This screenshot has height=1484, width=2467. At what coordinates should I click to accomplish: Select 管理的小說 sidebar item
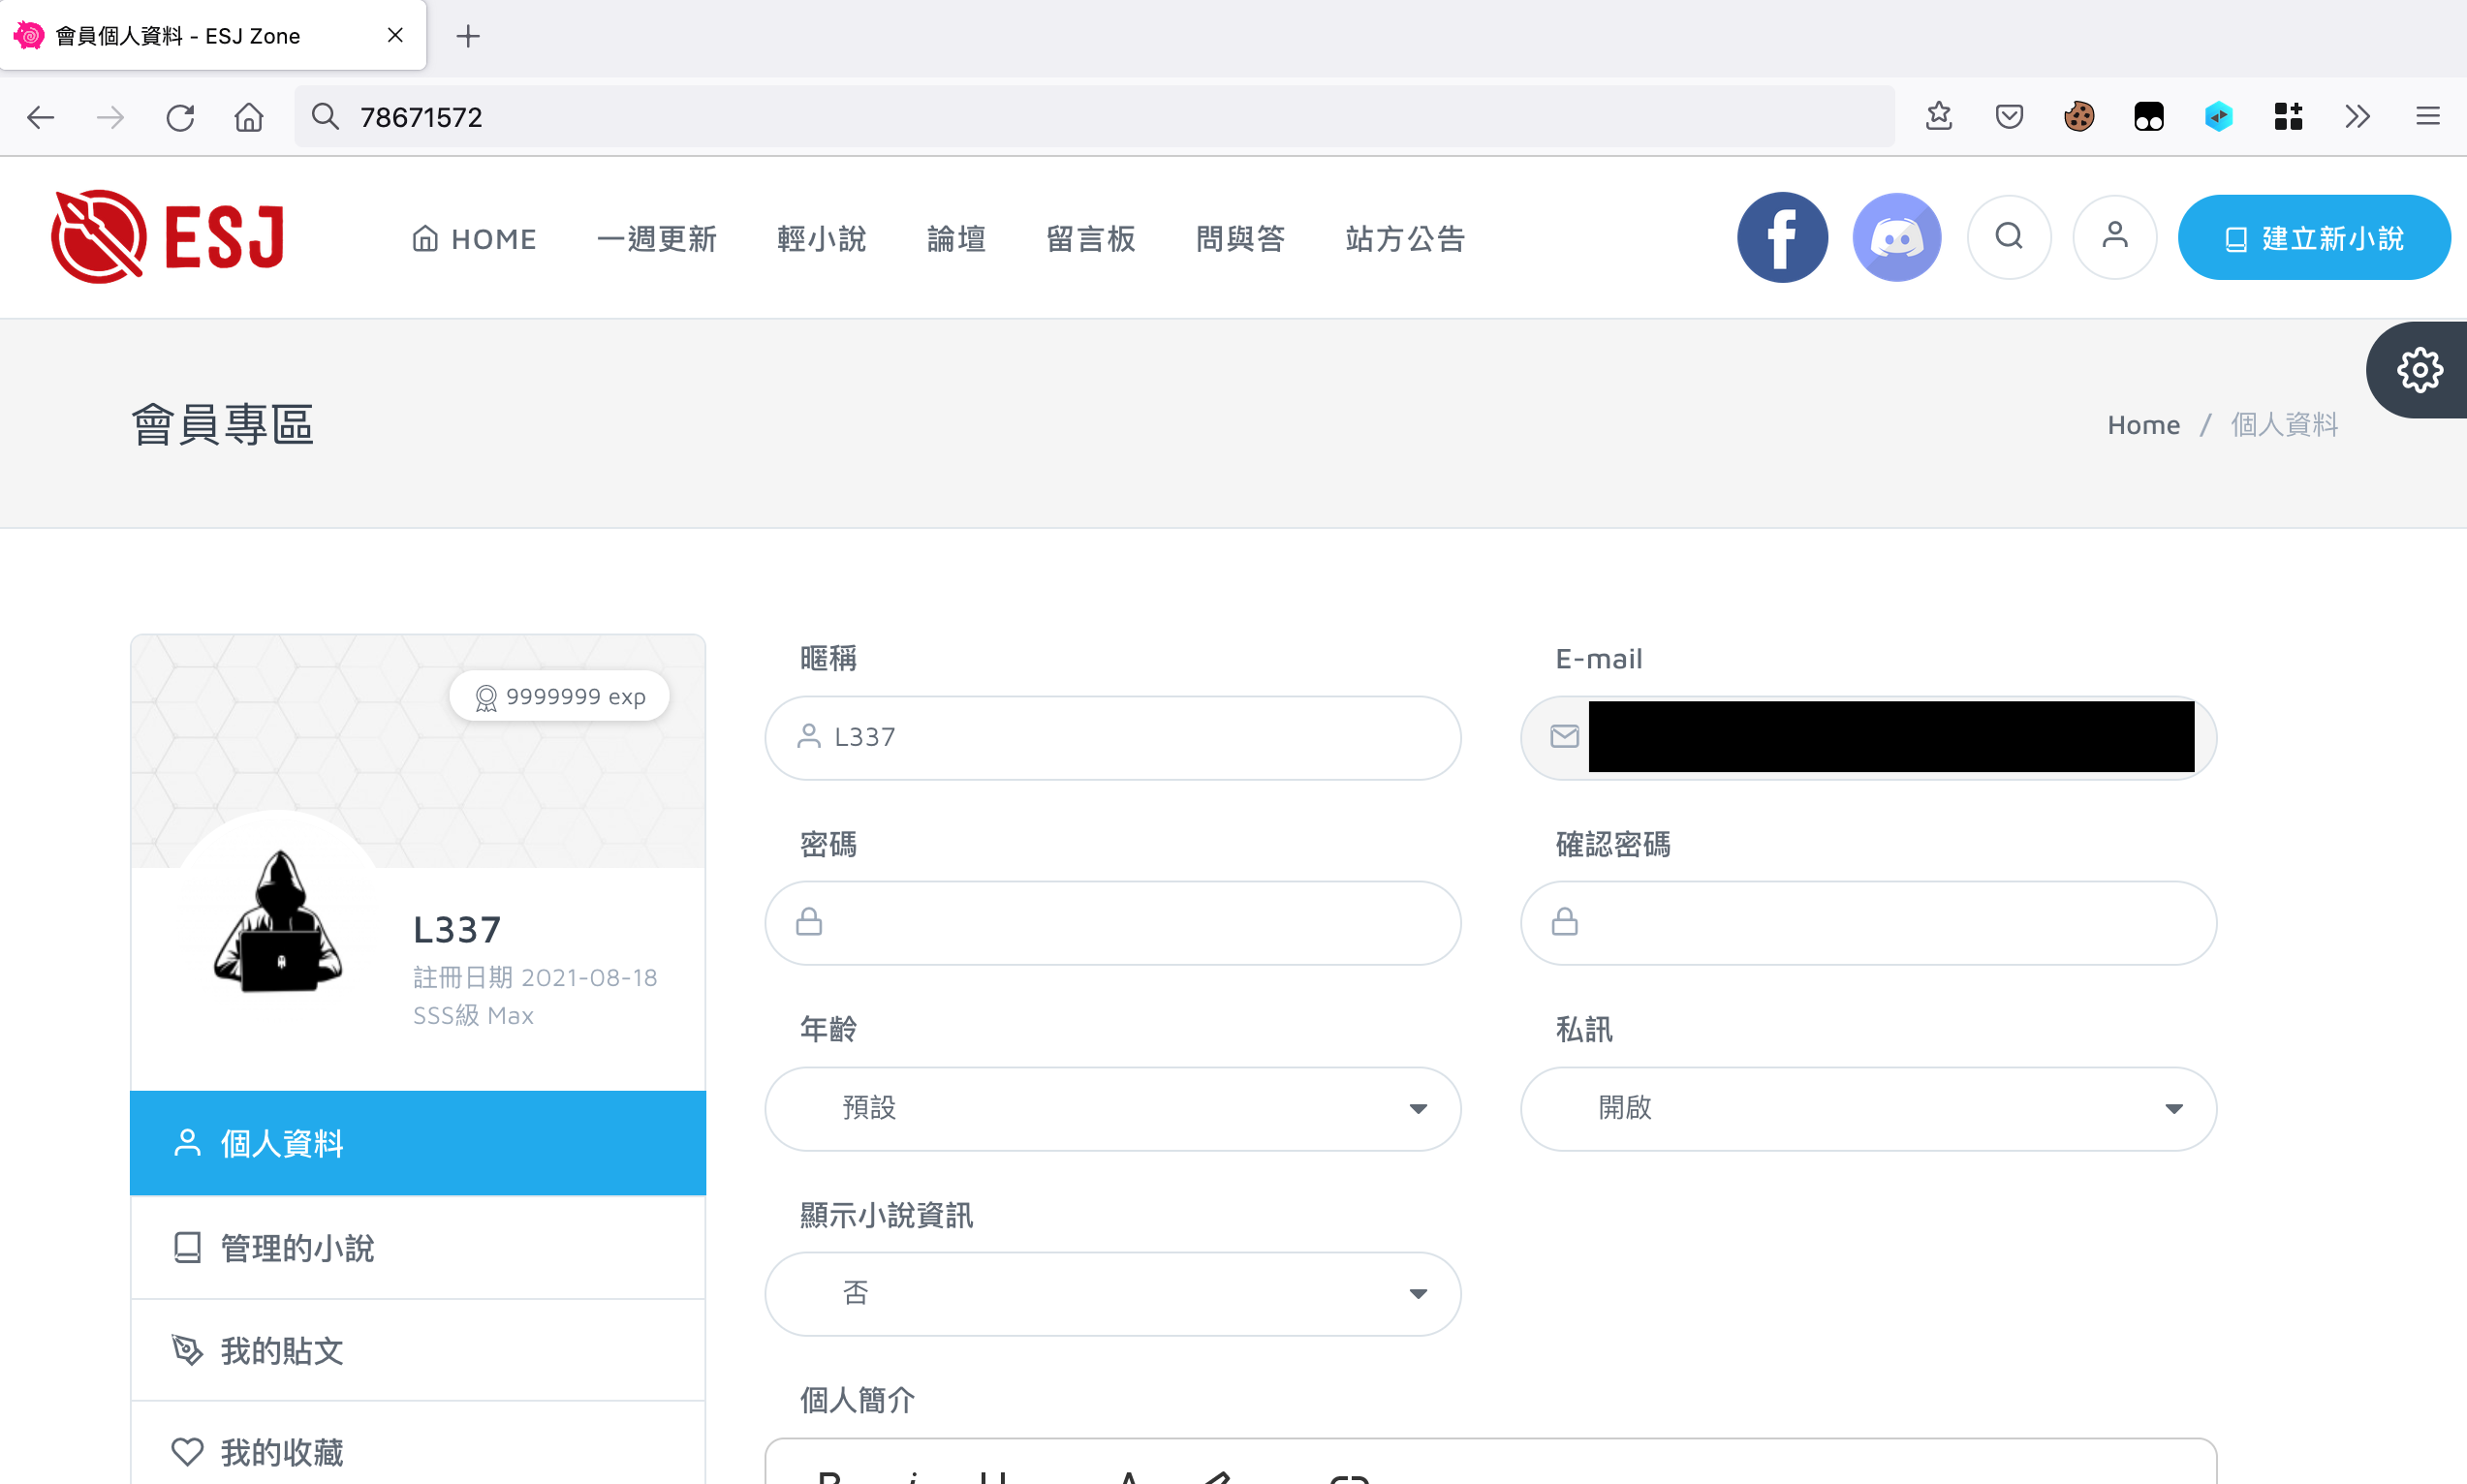[418, 1247]
